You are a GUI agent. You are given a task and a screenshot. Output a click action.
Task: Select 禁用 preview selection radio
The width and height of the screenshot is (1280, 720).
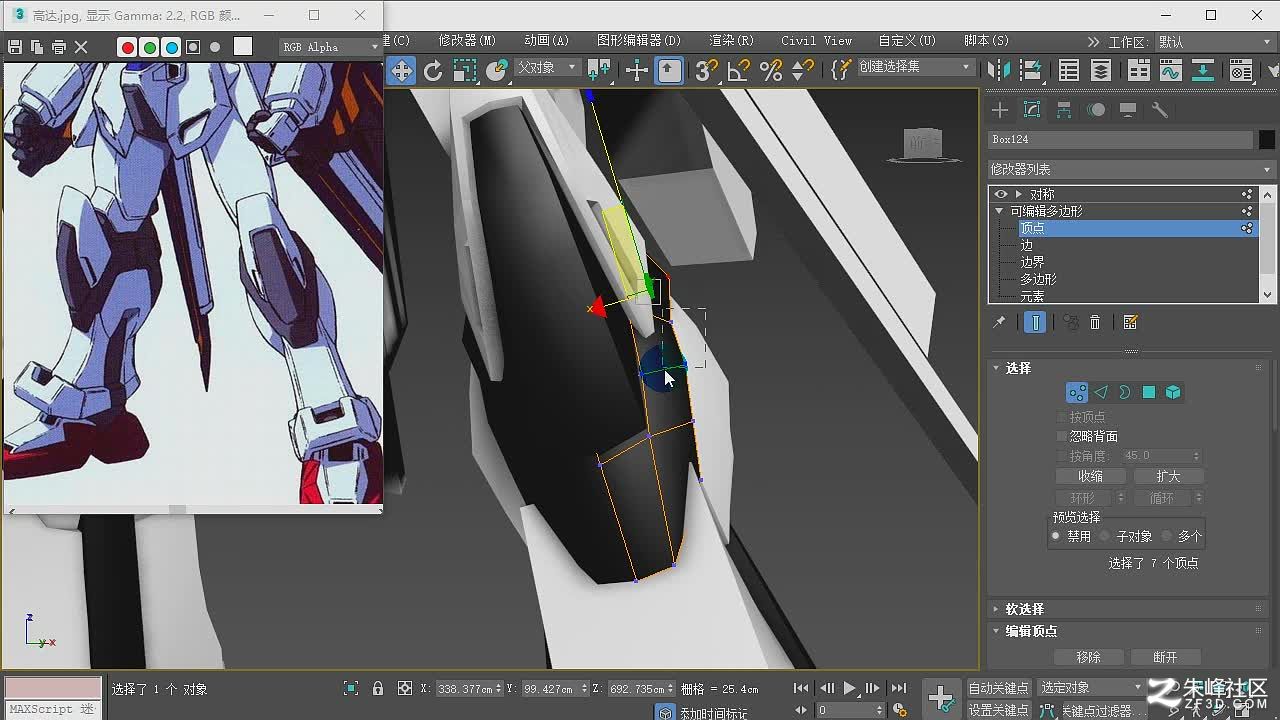[1055, 536]
